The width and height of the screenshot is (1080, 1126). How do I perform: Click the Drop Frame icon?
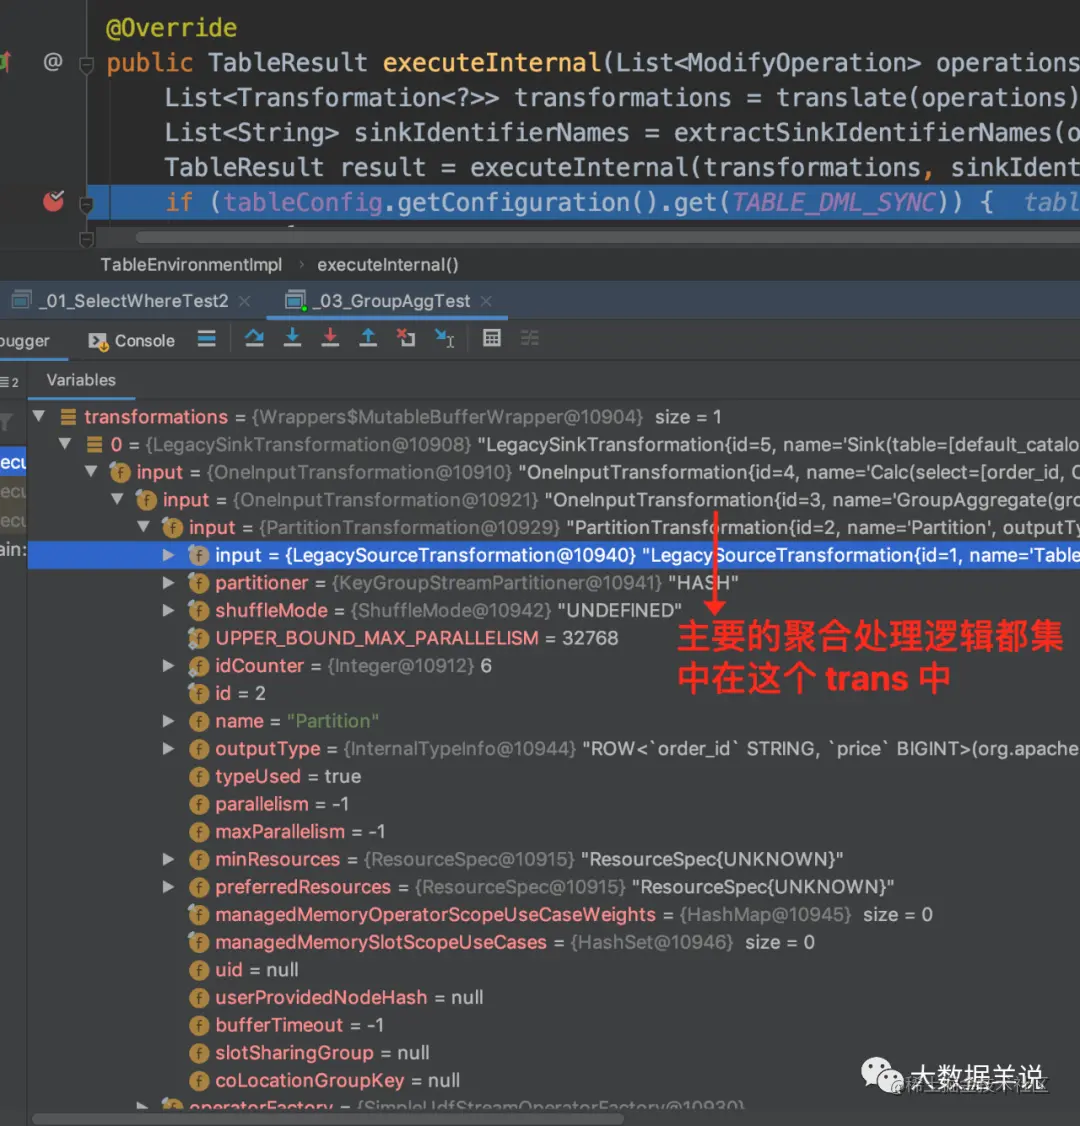[x=406, y=338]
